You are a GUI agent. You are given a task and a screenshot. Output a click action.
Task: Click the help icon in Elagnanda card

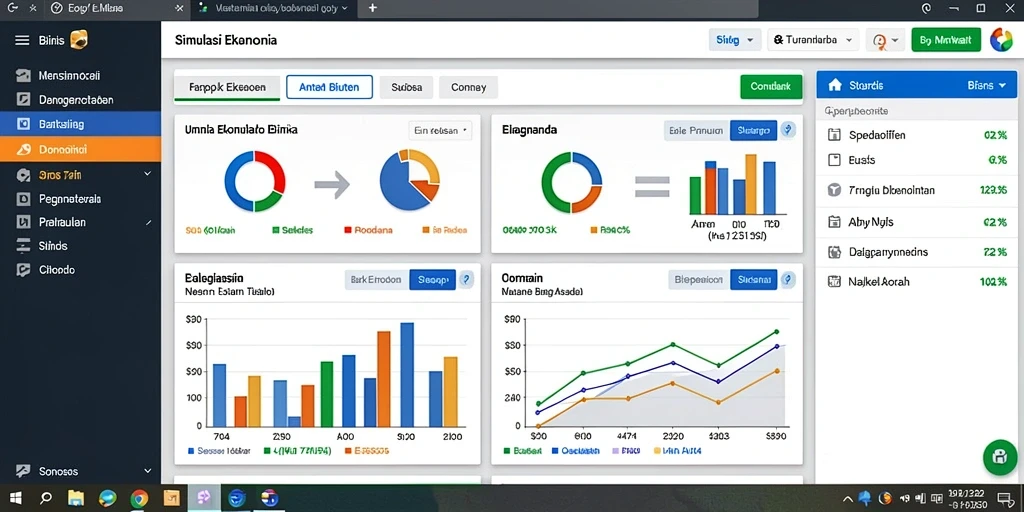788,130
